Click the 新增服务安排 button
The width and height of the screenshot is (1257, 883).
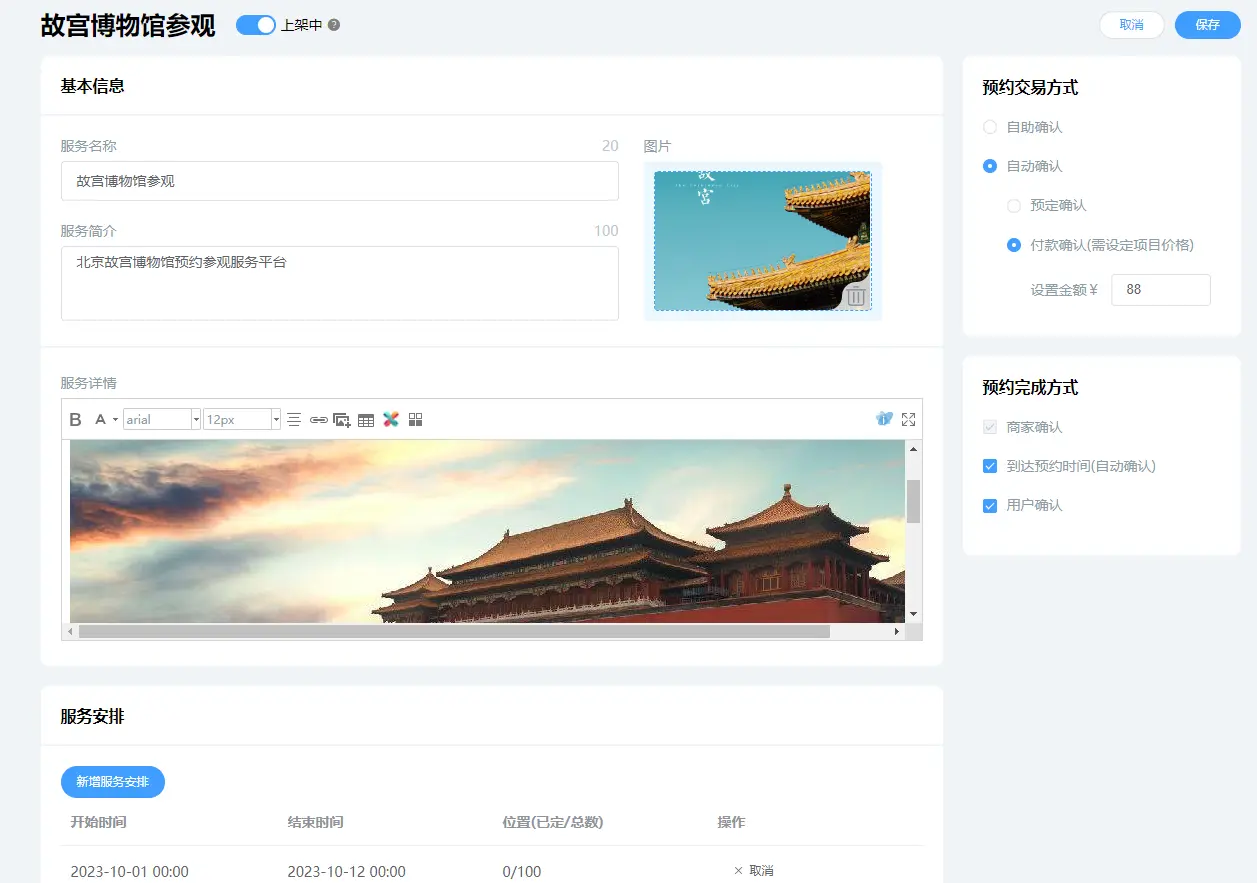pyautogui.click(x=112, y=782)
